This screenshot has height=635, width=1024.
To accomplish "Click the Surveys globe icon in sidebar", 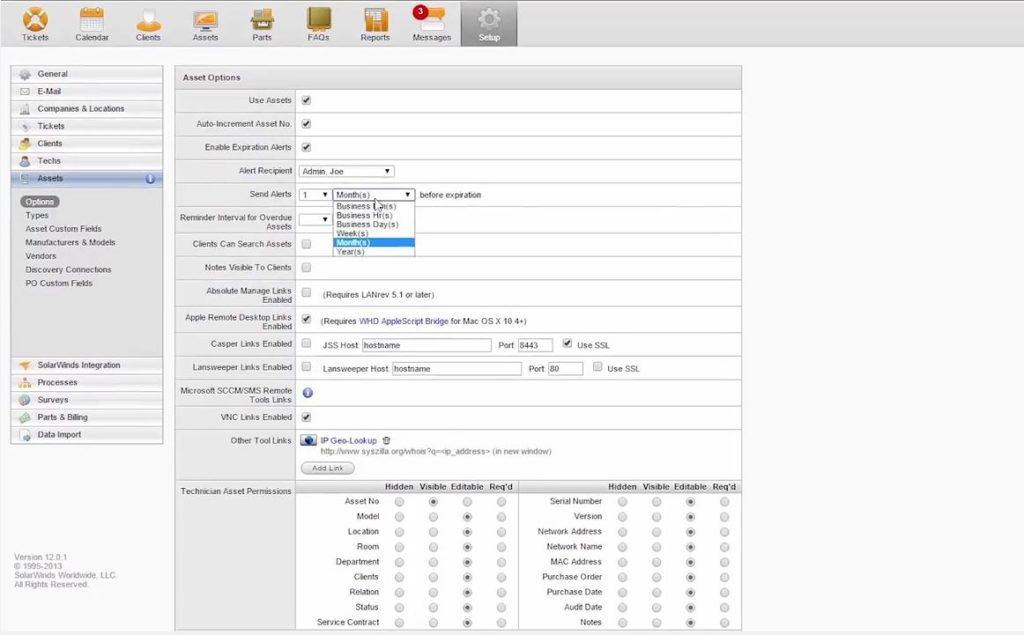I will coord(25,400).
